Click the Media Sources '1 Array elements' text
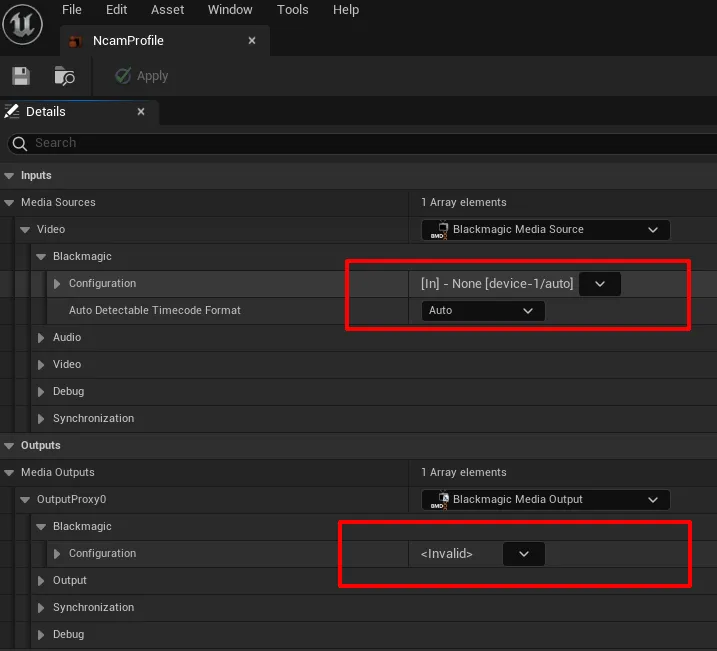This screenshot has width=717, height=651. pyautogui.click(x=464, y=203)
